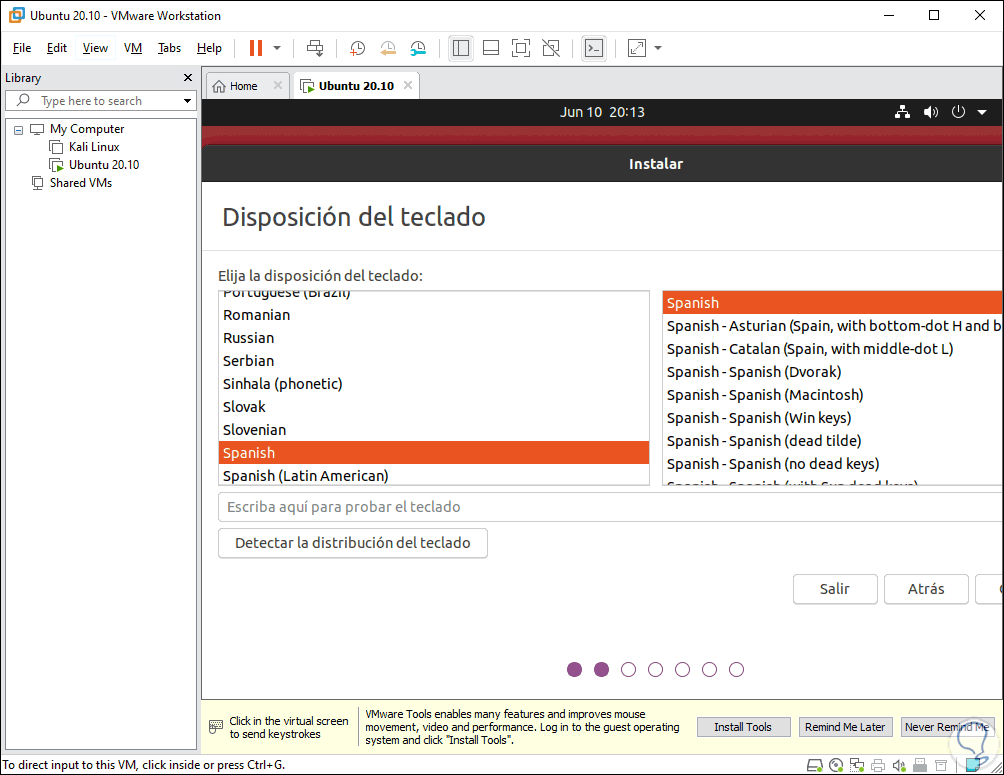Screen dimensions: 1004x775
Task: Open the Tabs menu
Action: (169, 48)
